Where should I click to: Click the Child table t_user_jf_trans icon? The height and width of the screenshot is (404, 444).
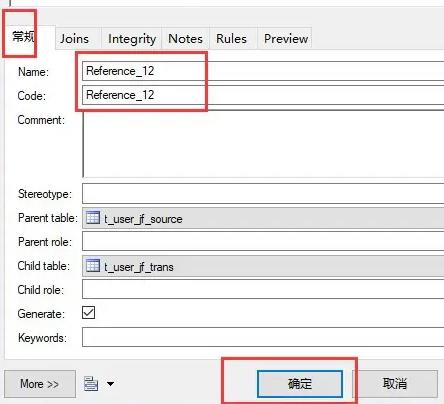click(93, 266)
